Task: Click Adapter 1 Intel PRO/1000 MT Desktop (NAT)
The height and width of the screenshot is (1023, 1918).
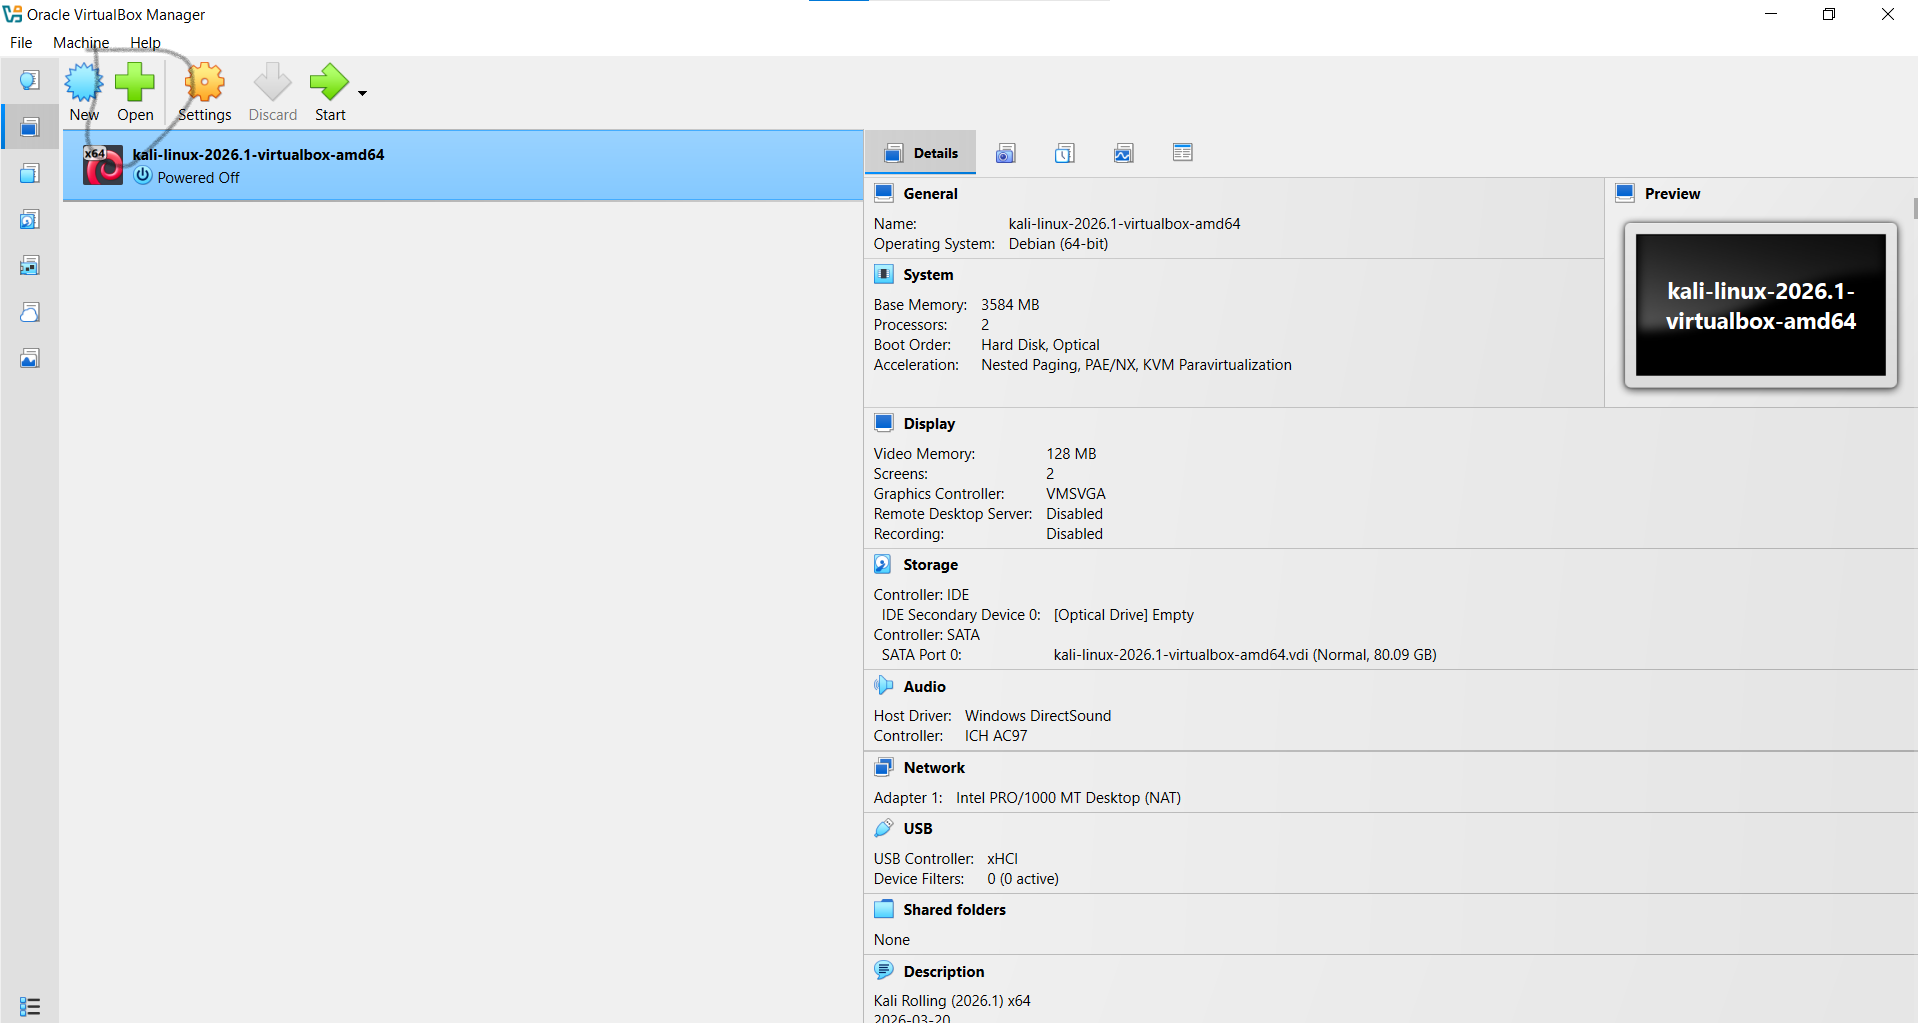Action: tap(1068, 798)
